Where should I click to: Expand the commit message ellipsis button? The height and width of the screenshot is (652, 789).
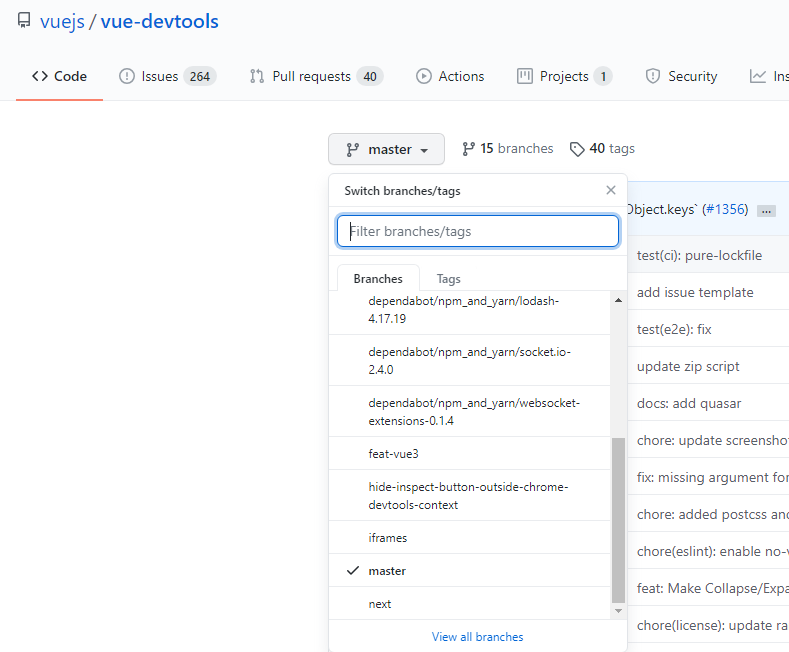[x=766, y=211]
